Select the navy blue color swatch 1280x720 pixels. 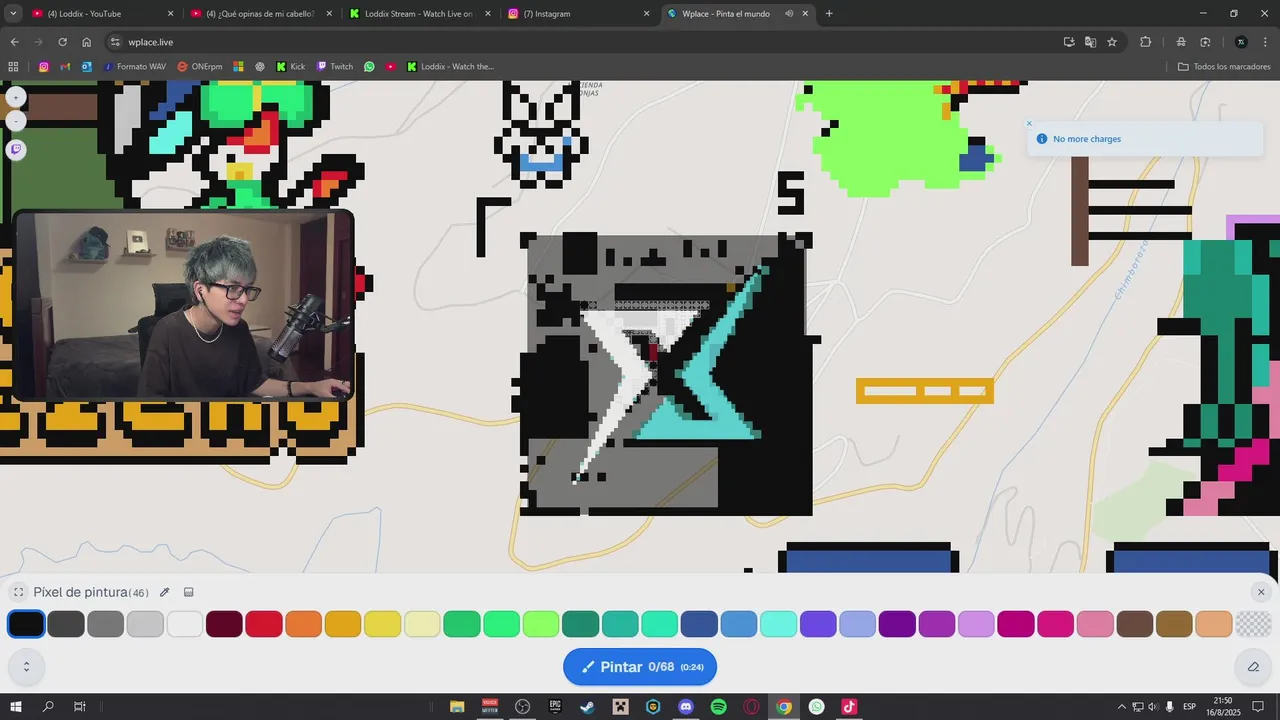tap(700, 624)
